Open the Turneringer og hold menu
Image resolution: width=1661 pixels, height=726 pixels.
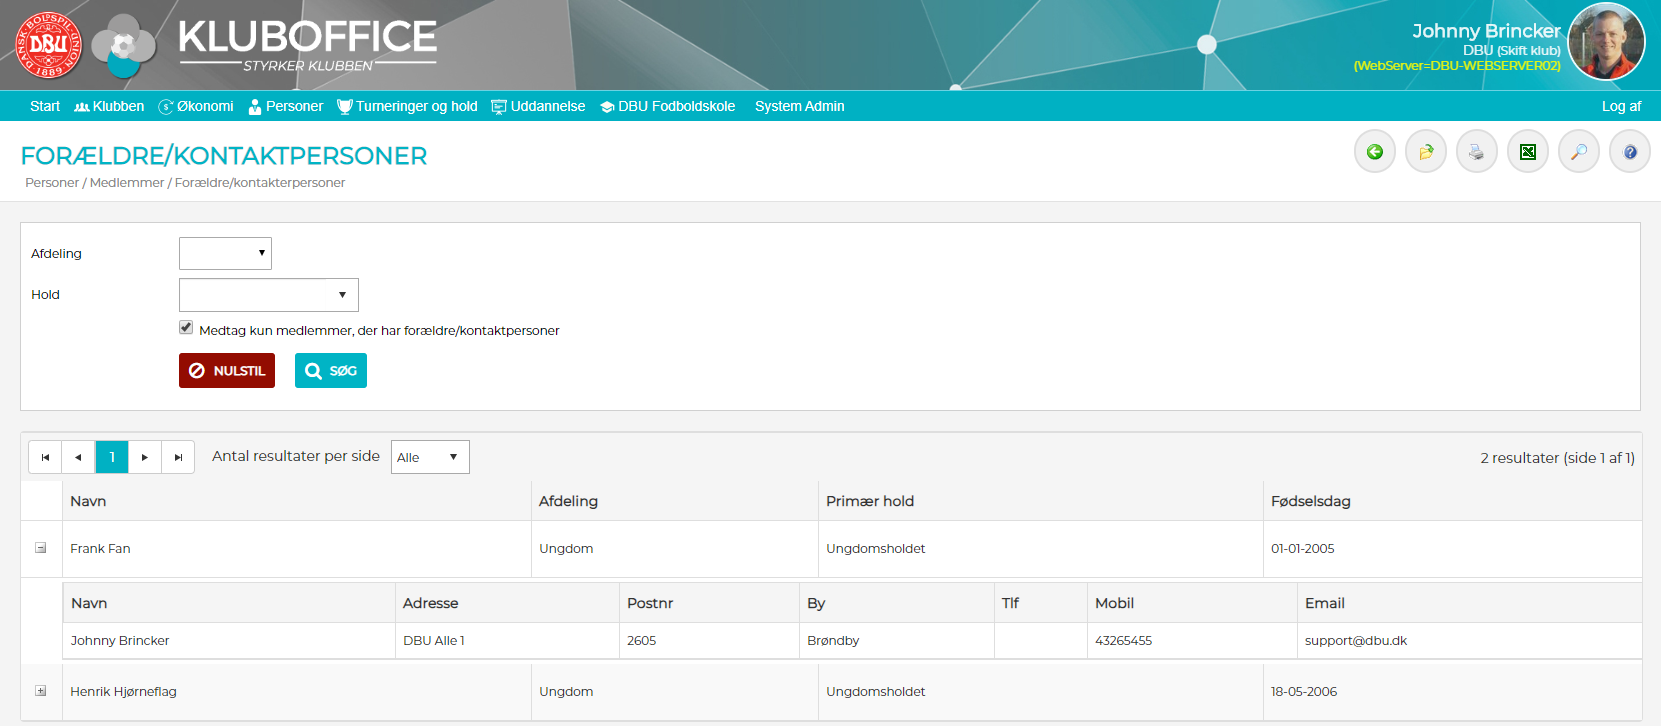[x=408, y=106]
